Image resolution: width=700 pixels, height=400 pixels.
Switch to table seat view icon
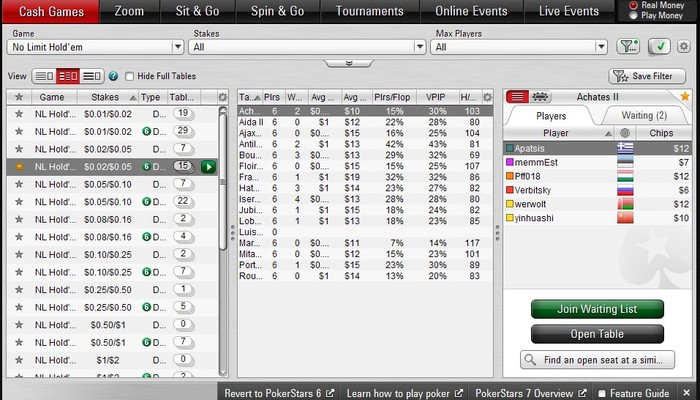[540, 96]
